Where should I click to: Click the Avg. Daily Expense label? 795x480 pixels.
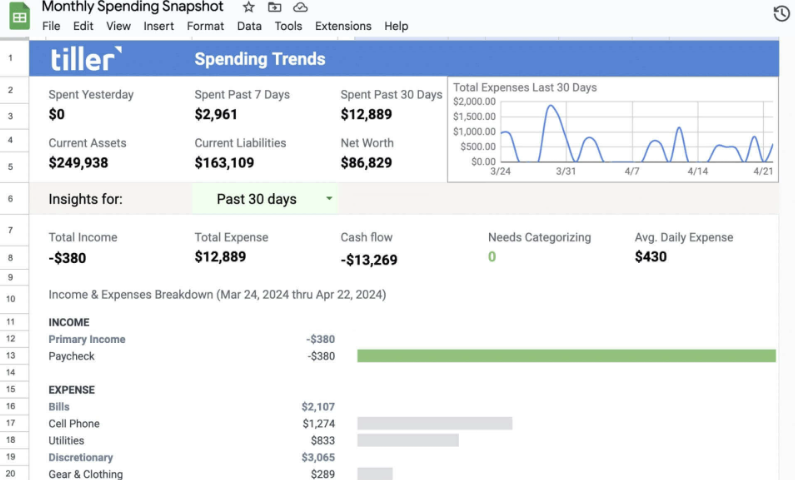click(x=684, y=237)
